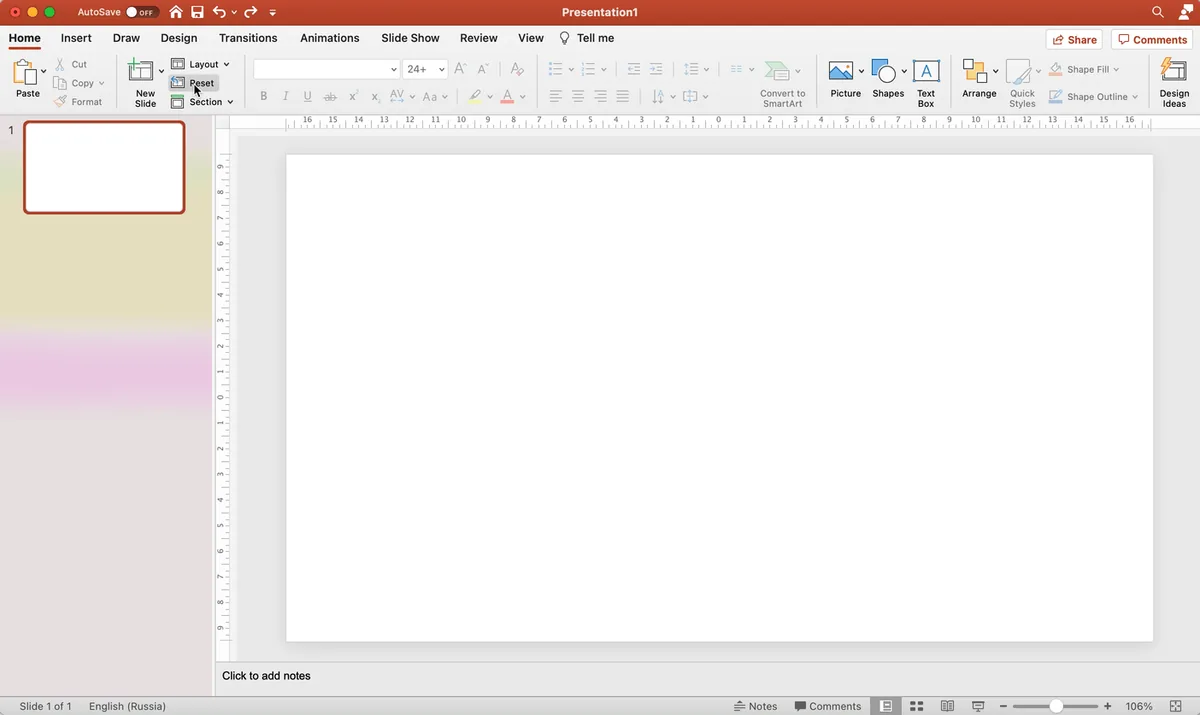Clear all text formatting
Screen dimensions: 1200x715
[x=517, y=69]
